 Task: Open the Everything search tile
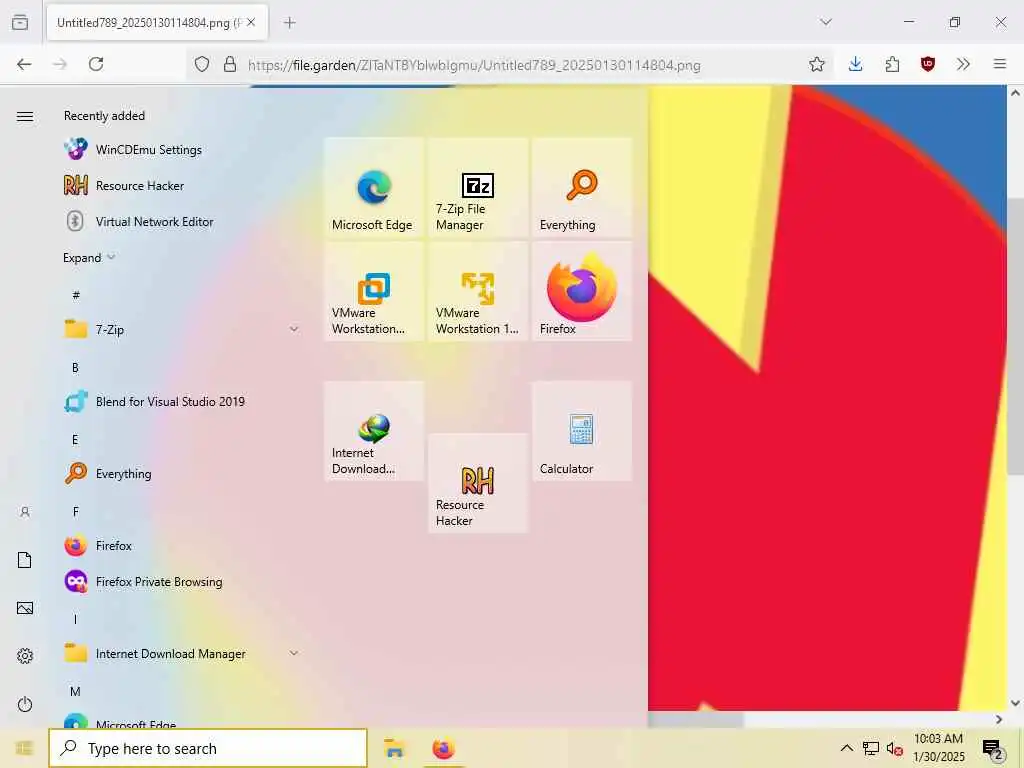(581, 187)
